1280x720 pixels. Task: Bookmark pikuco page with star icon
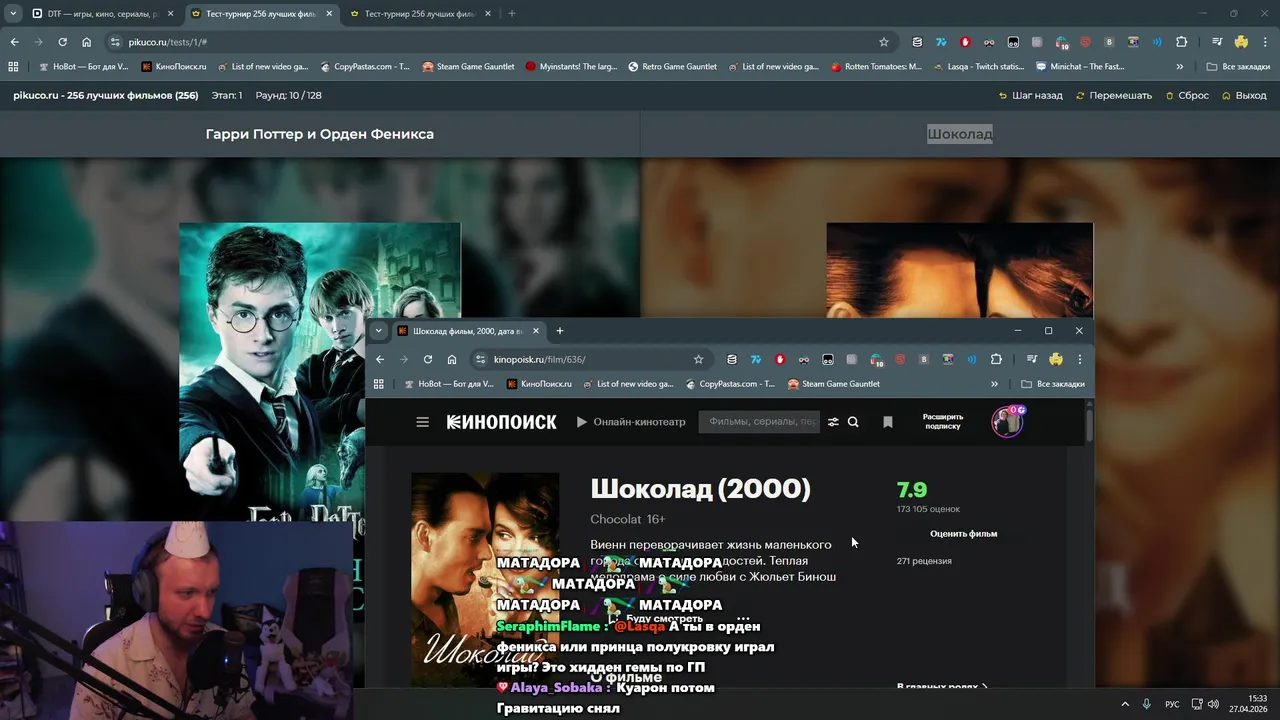click(x=883, y=42)
